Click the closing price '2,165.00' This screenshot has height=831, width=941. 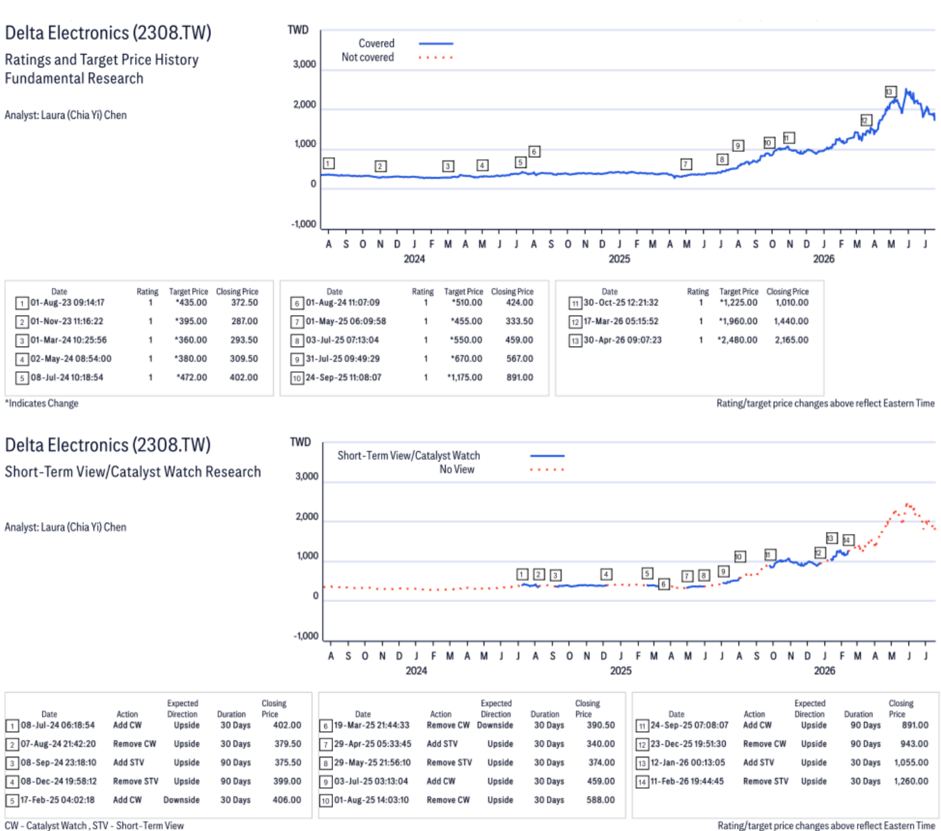(792, 340)
